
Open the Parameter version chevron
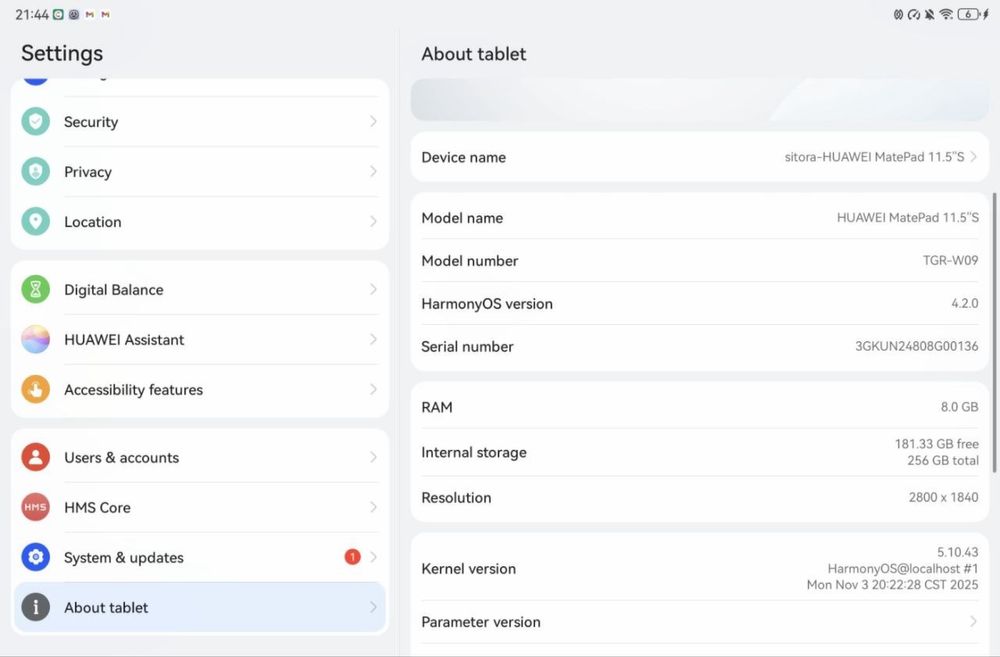pyautogui.click(x=974, y=622)
